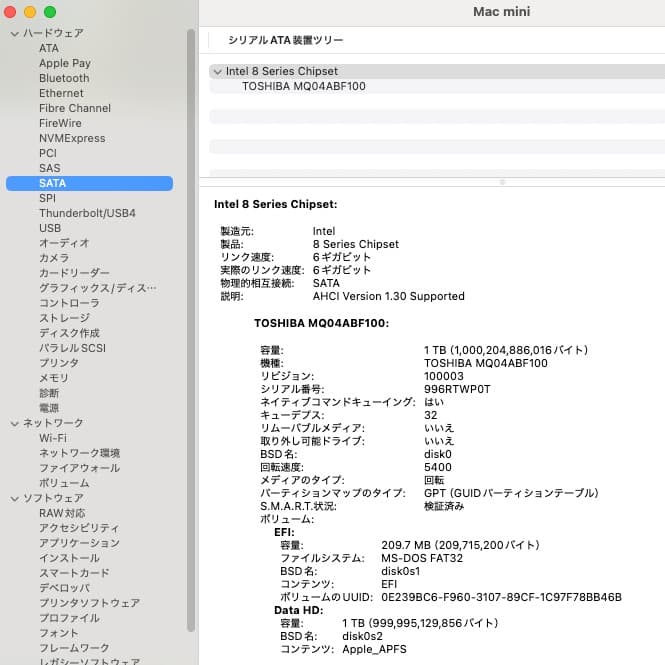Collapse the Intel 8 Series Chipset tree row
Screen dimensions: 665x665
[x=218, y=72]
